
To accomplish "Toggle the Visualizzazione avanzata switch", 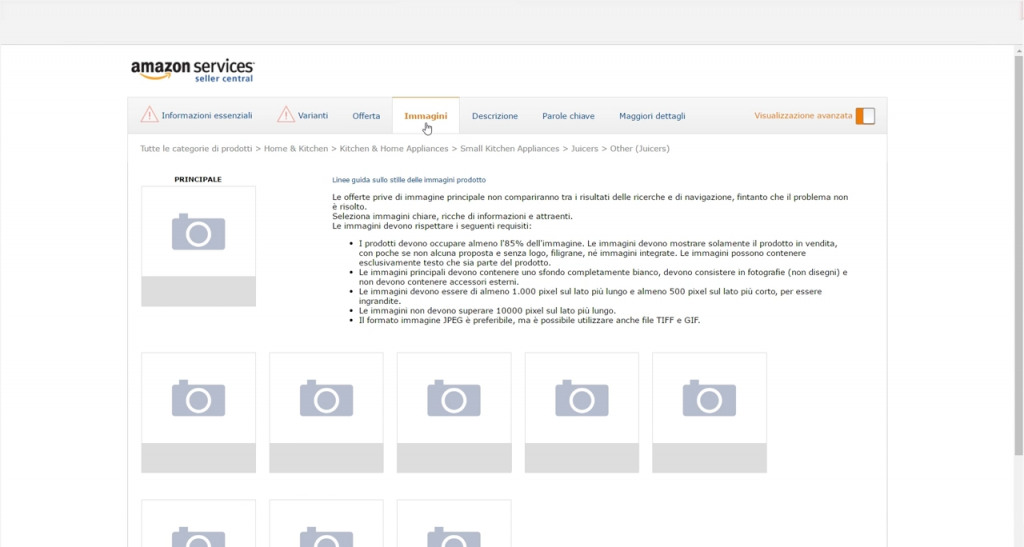I will [x=865, y=116].
